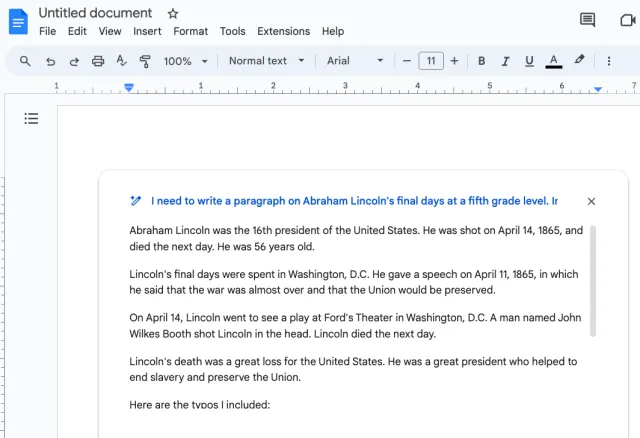Open the zoom 100% dropdown
640x438 pixels.
click(186, 61)
